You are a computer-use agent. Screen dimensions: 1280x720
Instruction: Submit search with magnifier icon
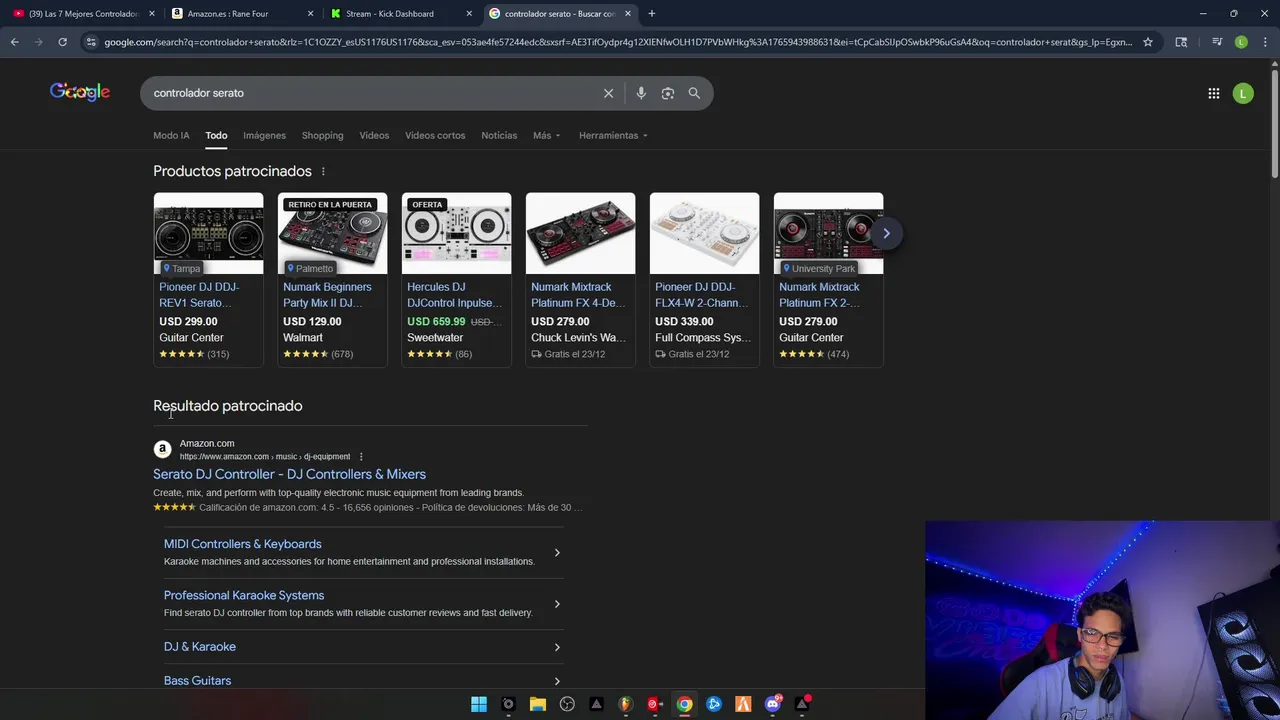tap(694, 93)
